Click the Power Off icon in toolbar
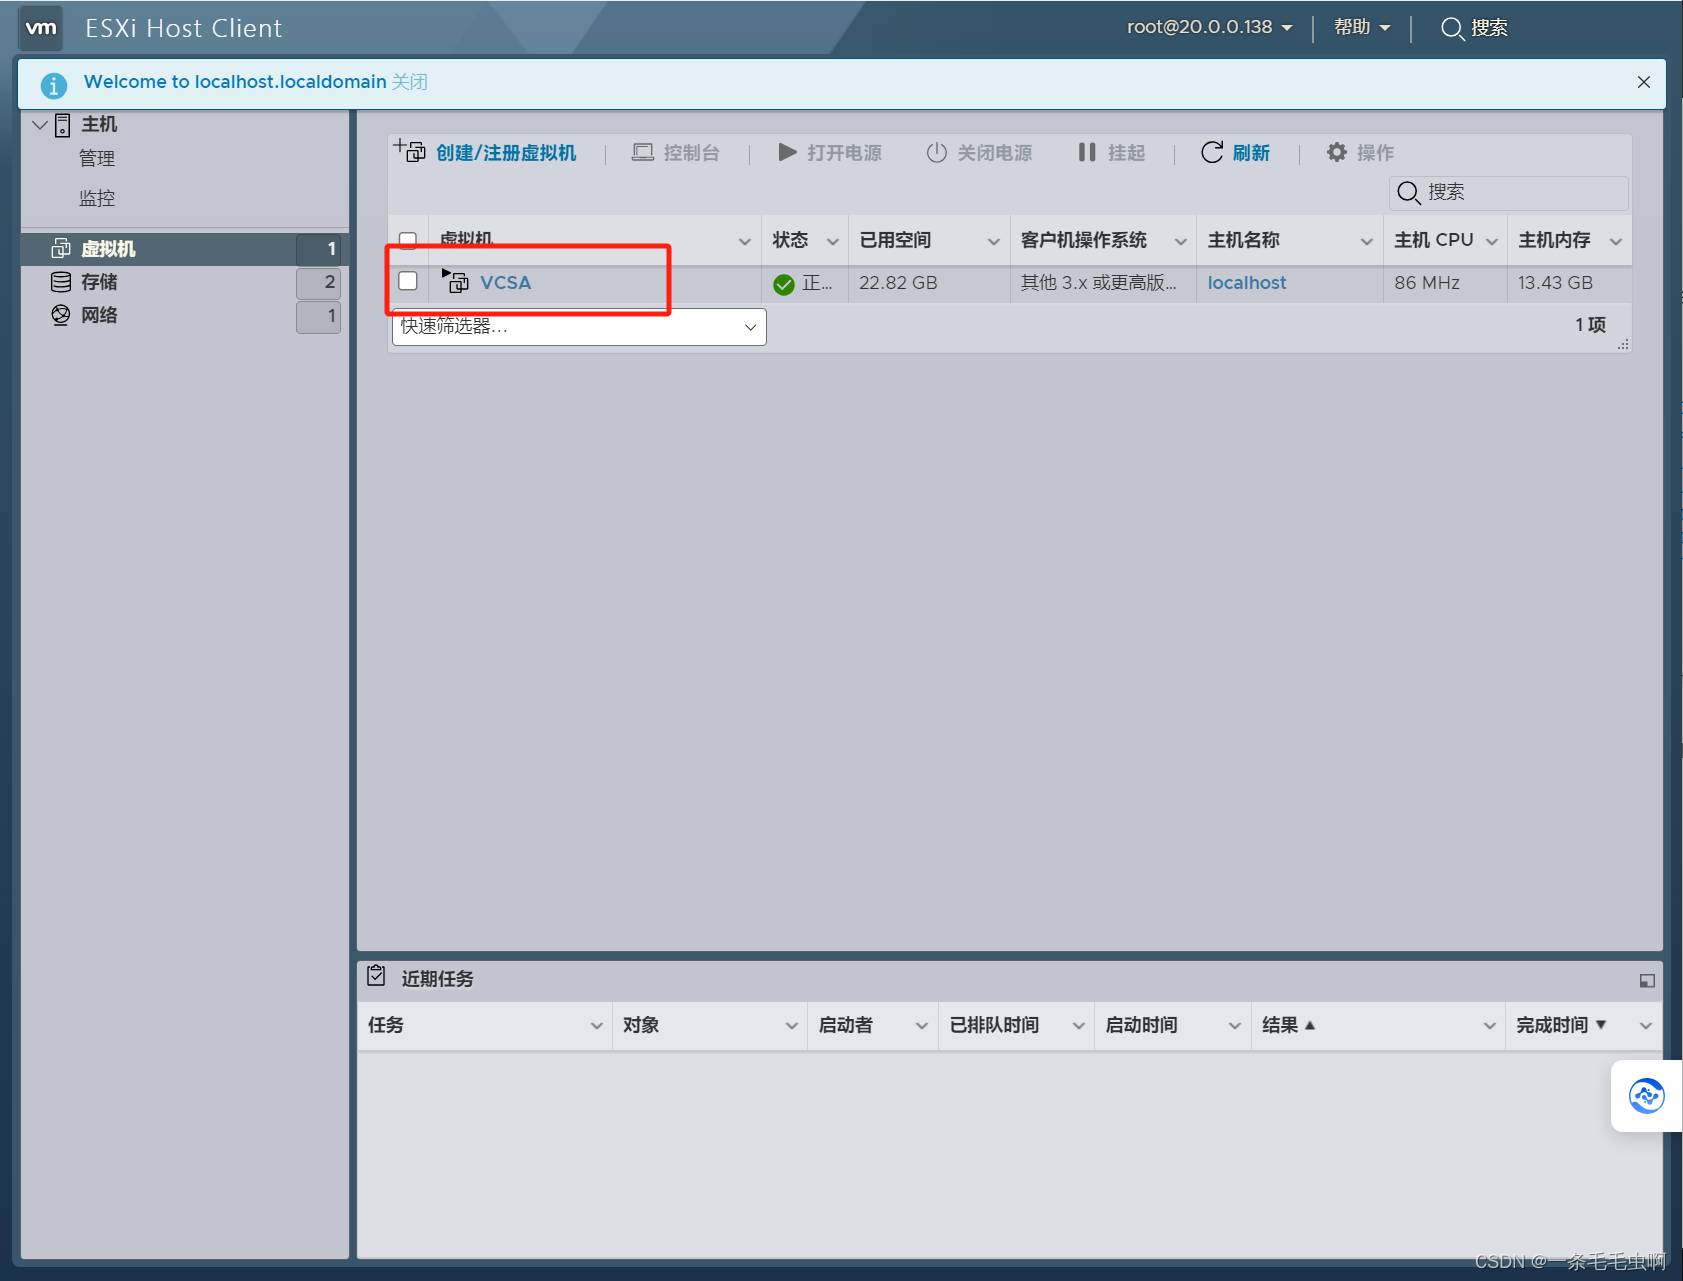Screen dimensions: 1683x1281 coord(936,152)
